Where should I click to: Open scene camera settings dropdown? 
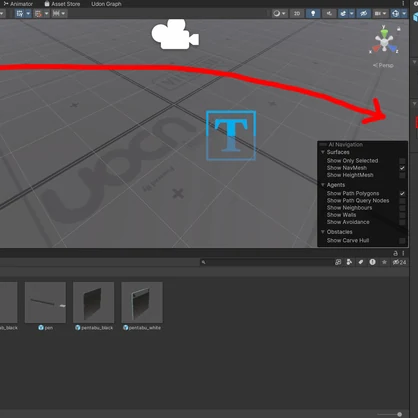385,14
